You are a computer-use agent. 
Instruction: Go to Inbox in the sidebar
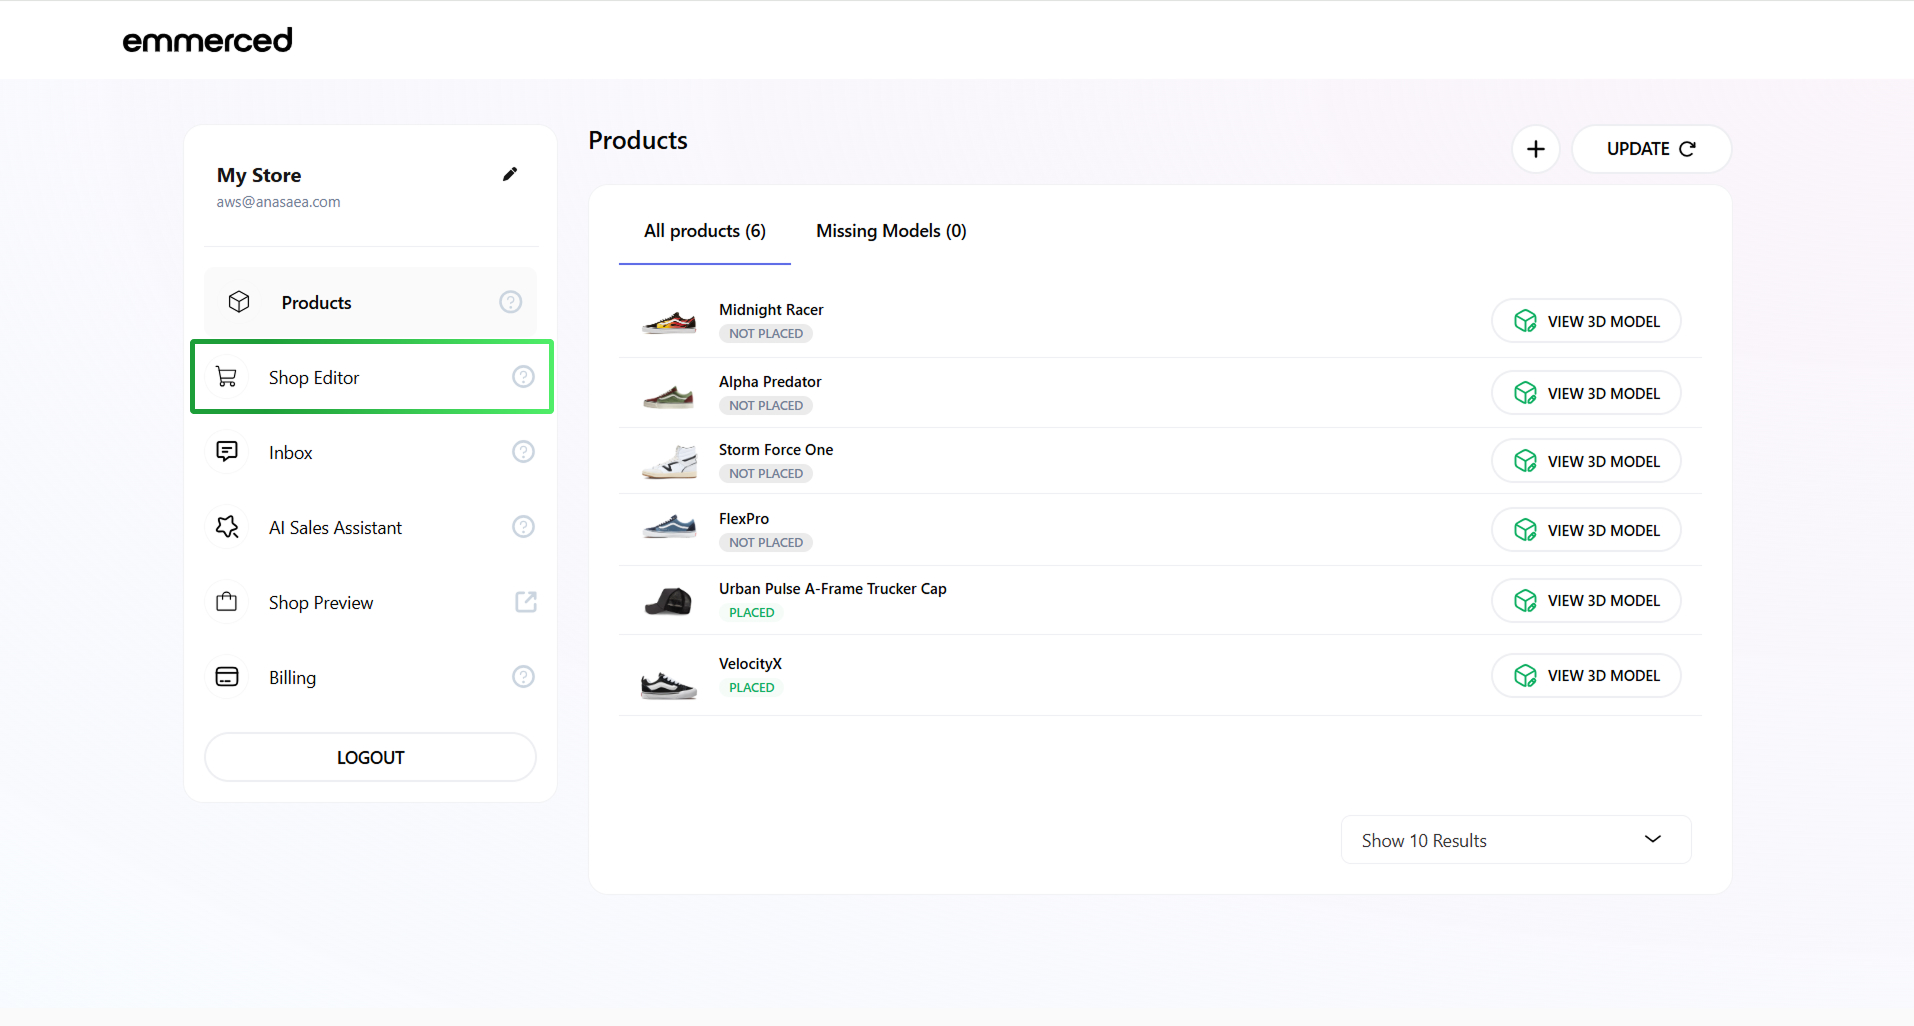tap(291, 453)
